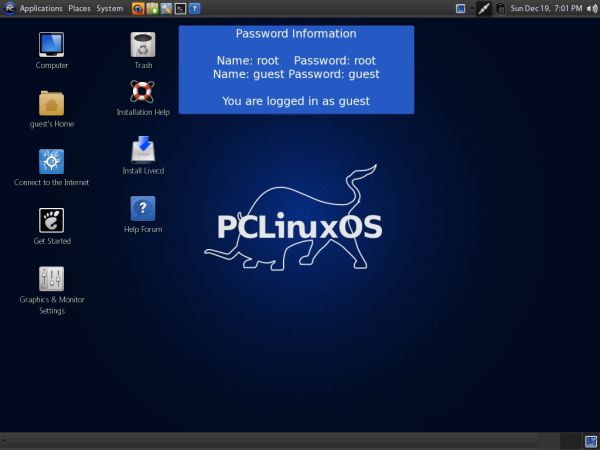Launch the terminal icon in top panel
Viewport: 600px width, 450px height.
click(x=180, y=8)
